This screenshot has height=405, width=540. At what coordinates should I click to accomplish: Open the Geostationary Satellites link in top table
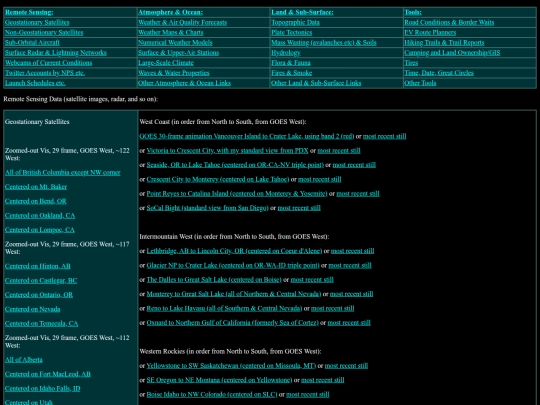pos(37,22)
